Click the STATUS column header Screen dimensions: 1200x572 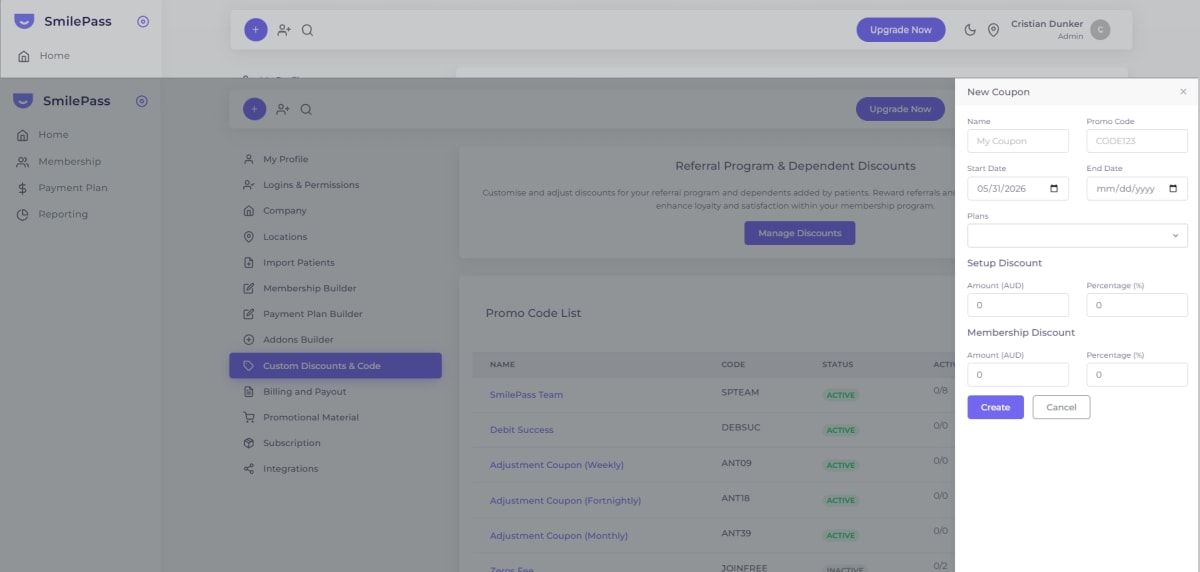(838, 365)
